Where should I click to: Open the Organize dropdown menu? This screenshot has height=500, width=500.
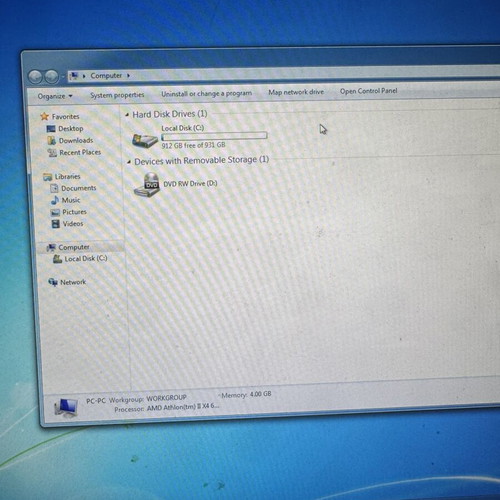(x=55, y=96)
